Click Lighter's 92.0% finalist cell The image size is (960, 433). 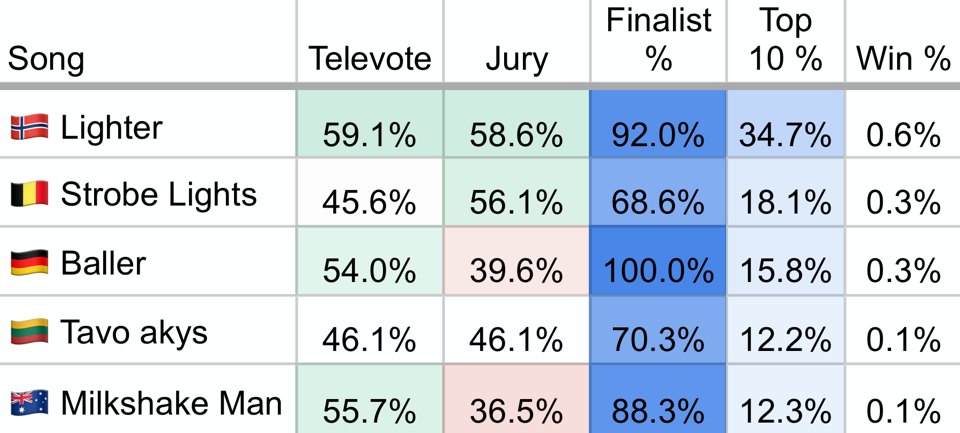[x=658, y=124]
